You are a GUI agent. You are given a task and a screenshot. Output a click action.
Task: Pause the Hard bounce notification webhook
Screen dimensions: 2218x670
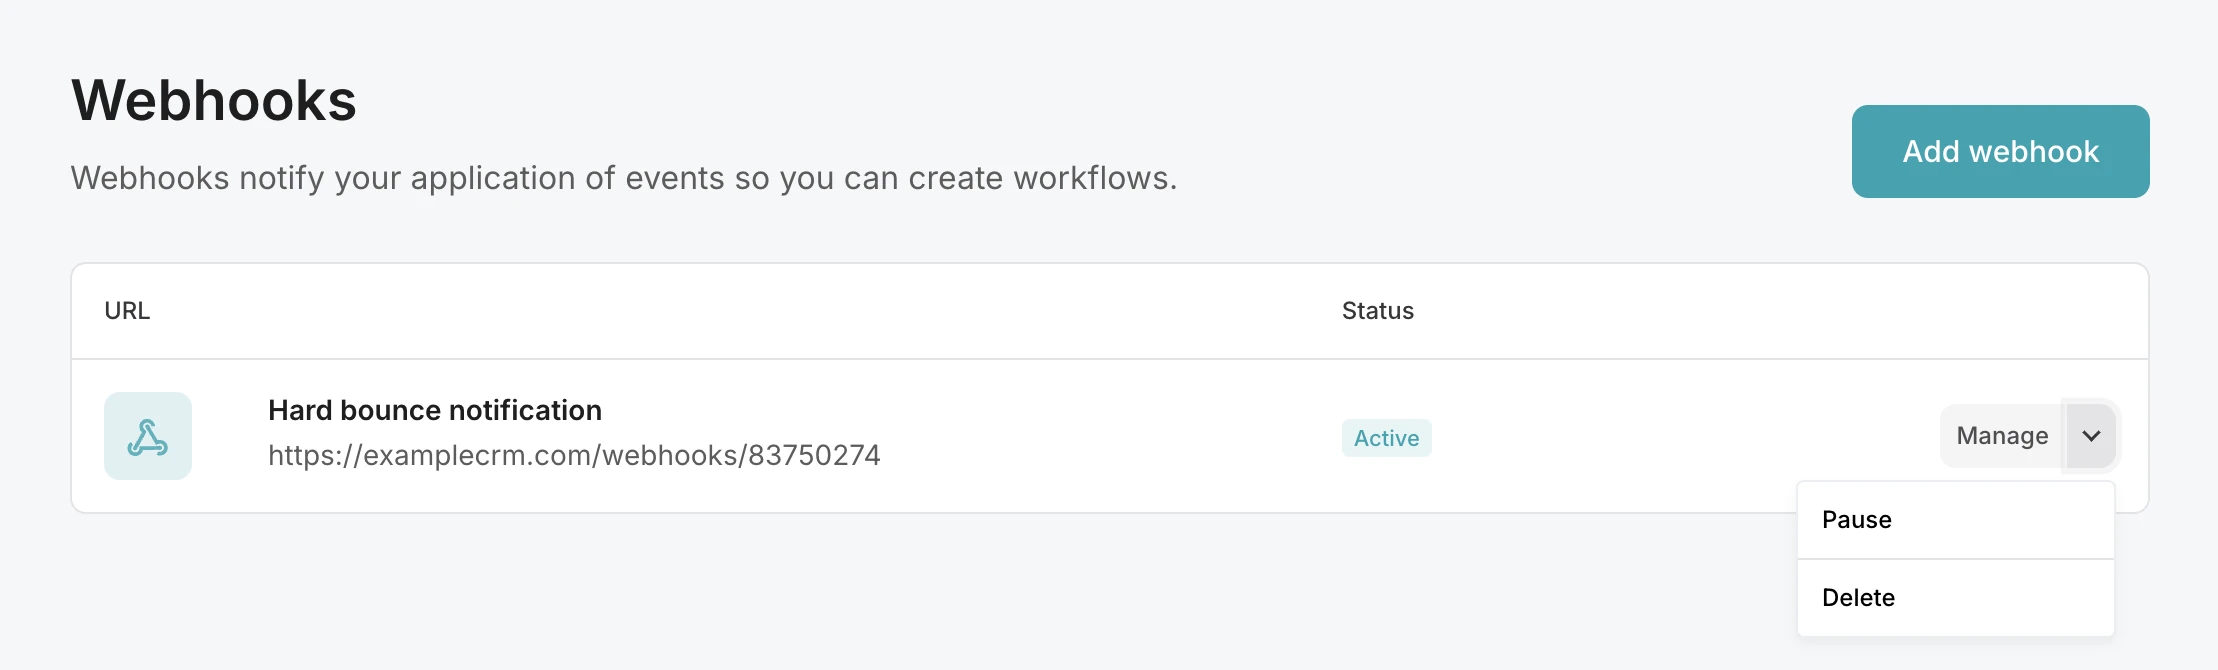point(1857,520)
